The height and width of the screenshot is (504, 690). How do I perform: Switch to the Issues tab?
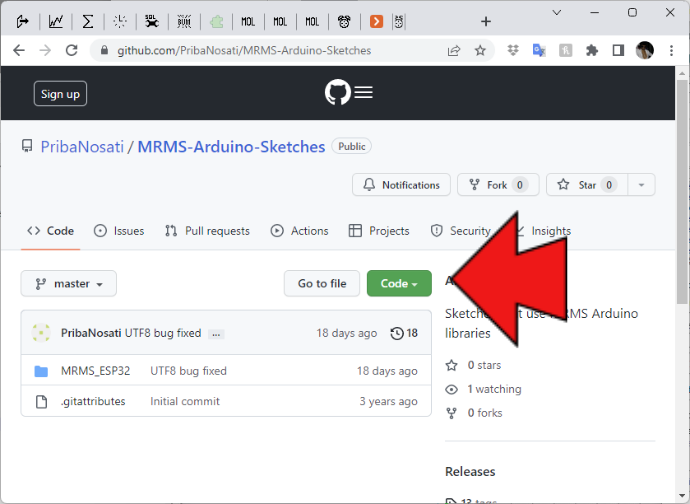tap(119, 231)
